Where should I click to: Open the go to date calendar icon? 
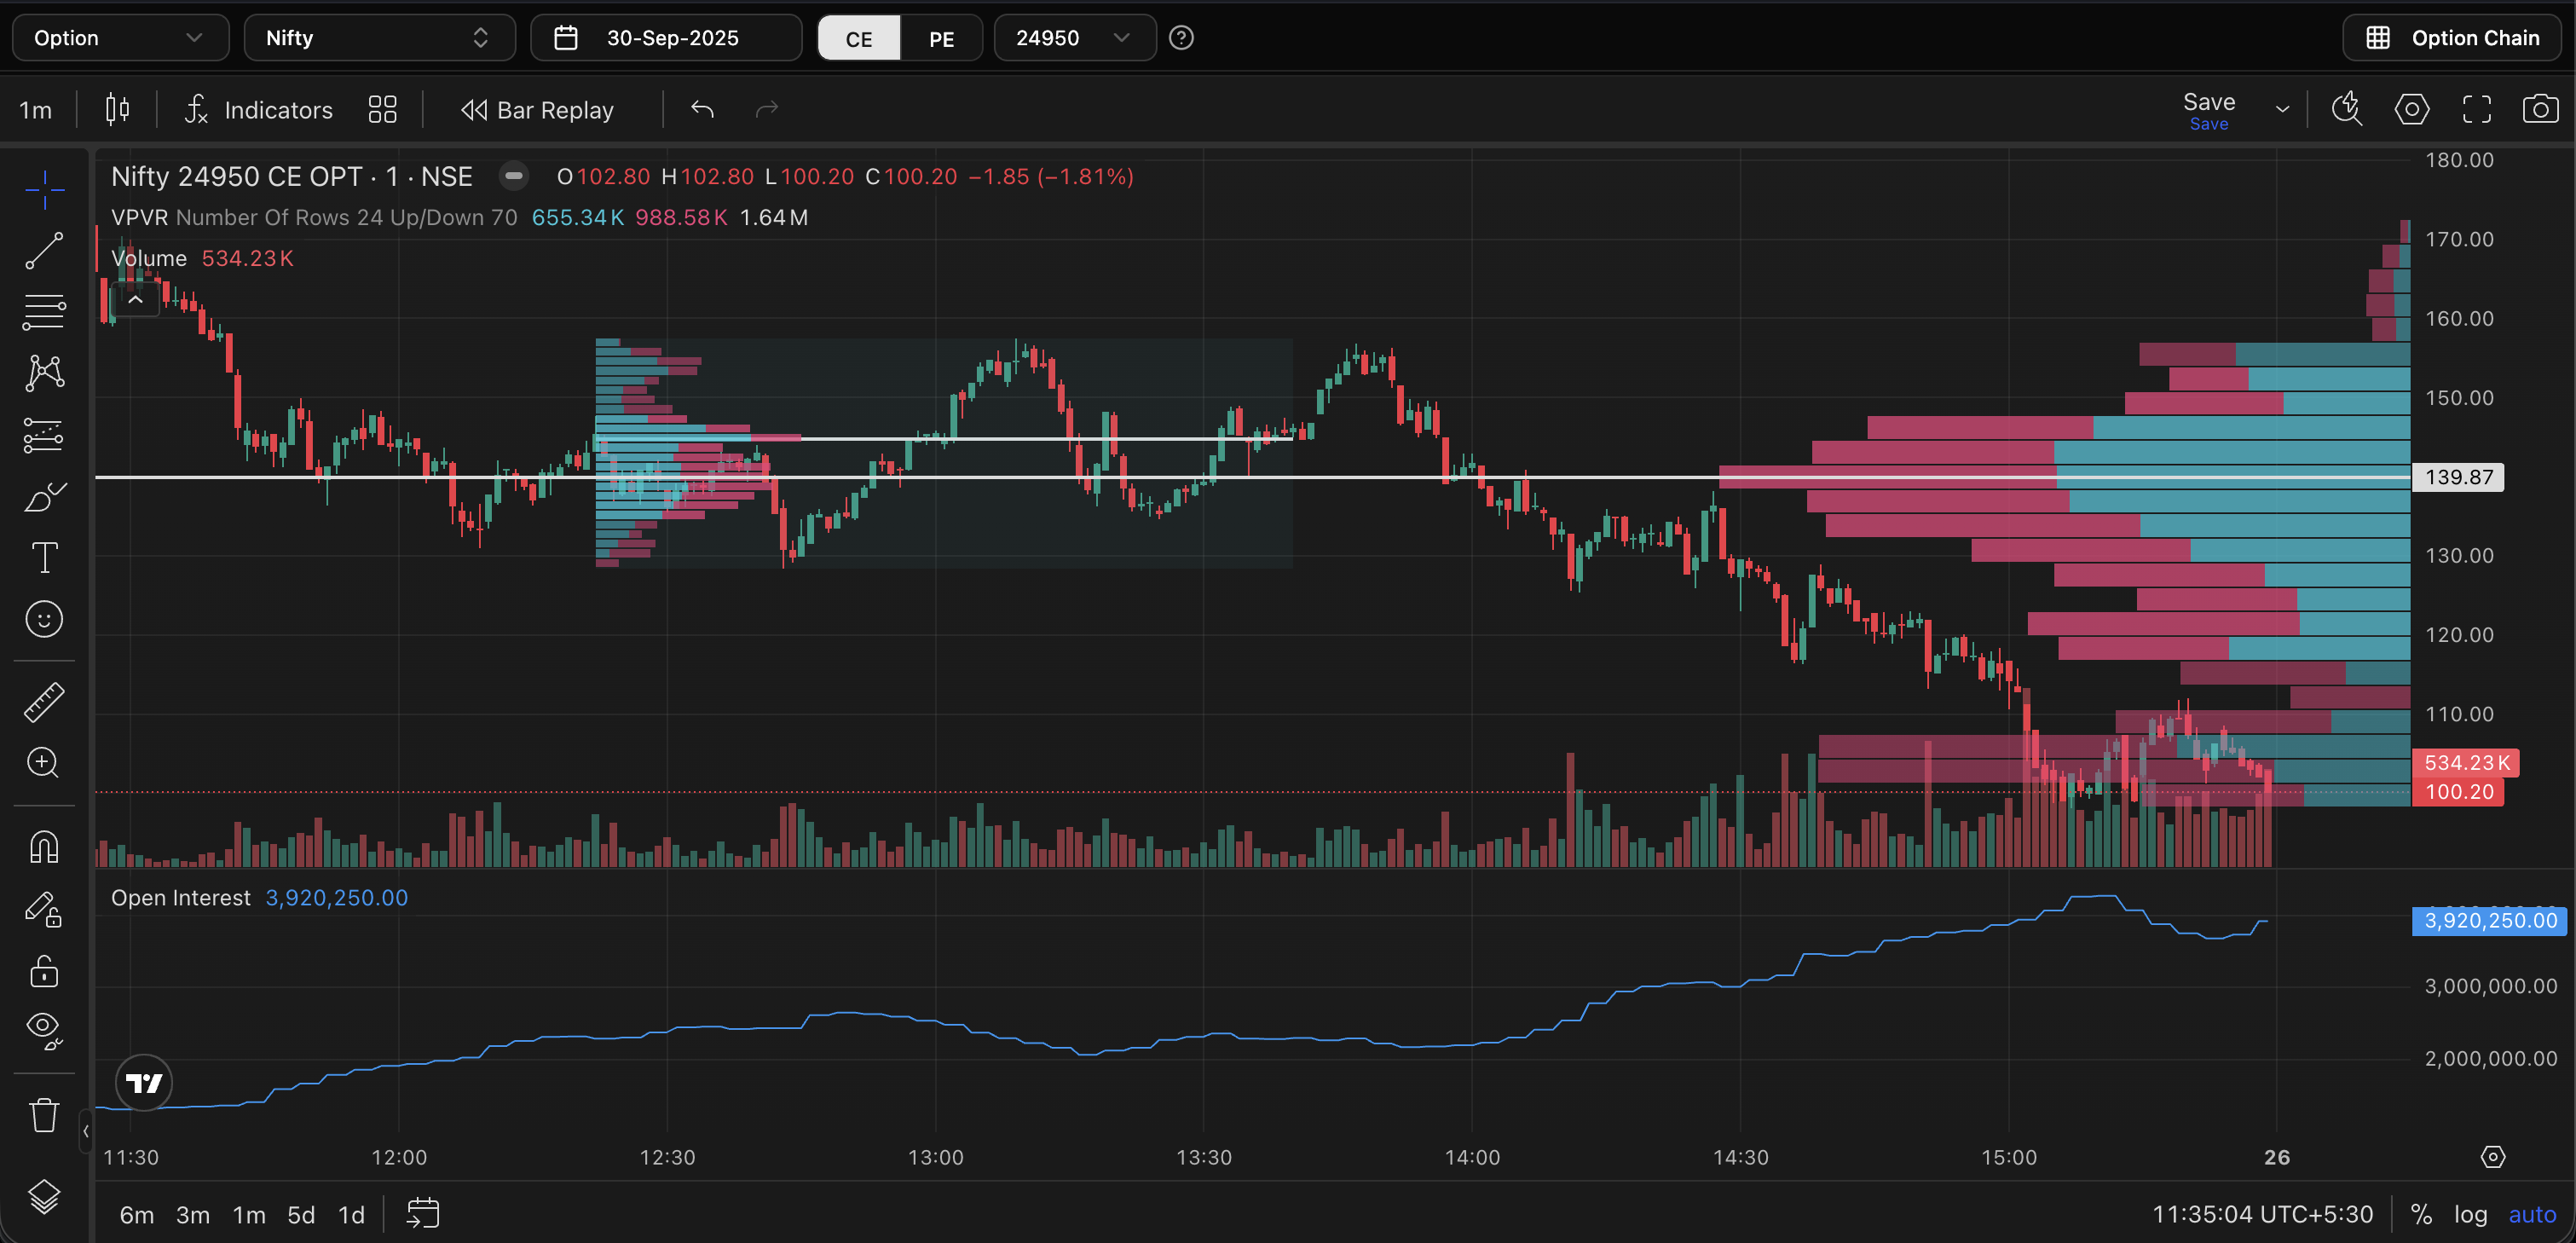pos(423,1213)
